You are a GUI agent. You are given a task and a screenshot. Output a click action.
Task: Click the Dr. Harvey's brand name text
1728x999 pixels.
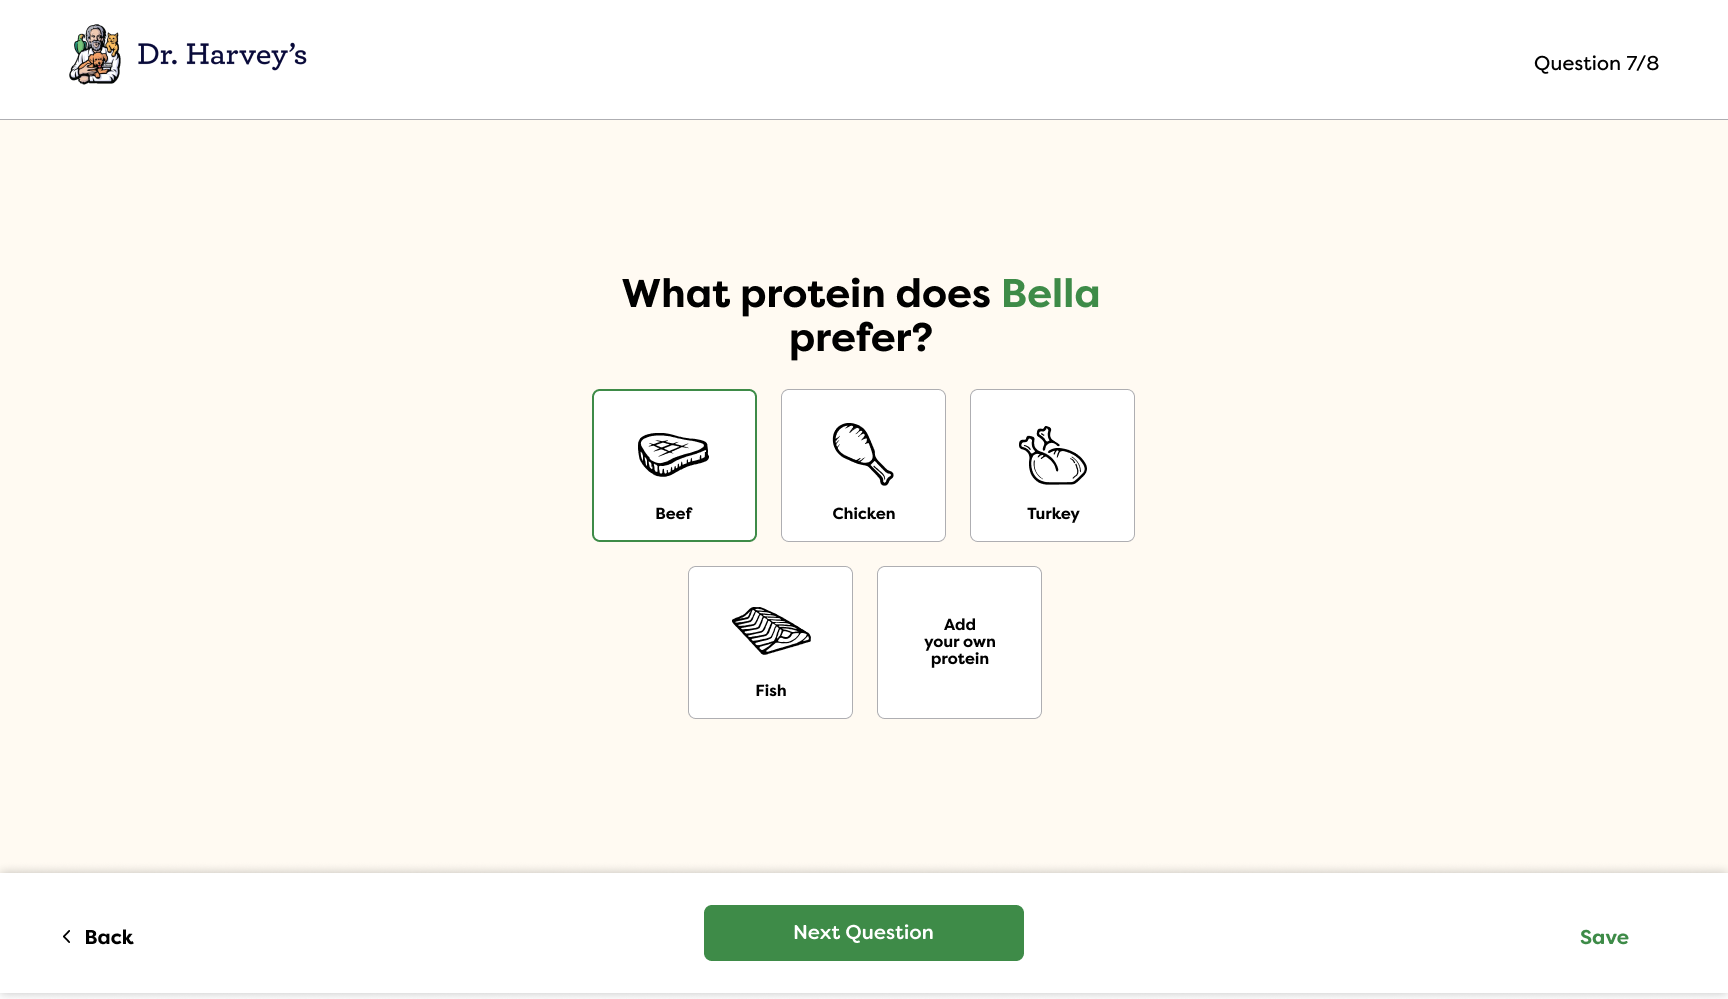[x=222, y=55]
